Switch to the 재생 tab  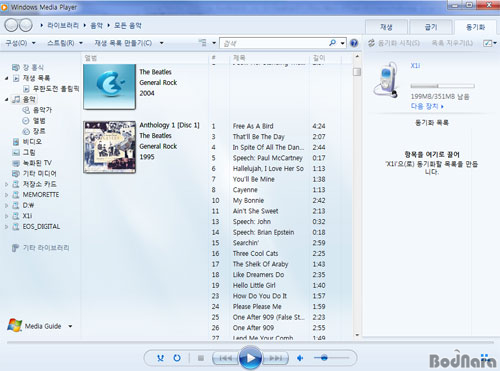(x=386, y=27)
